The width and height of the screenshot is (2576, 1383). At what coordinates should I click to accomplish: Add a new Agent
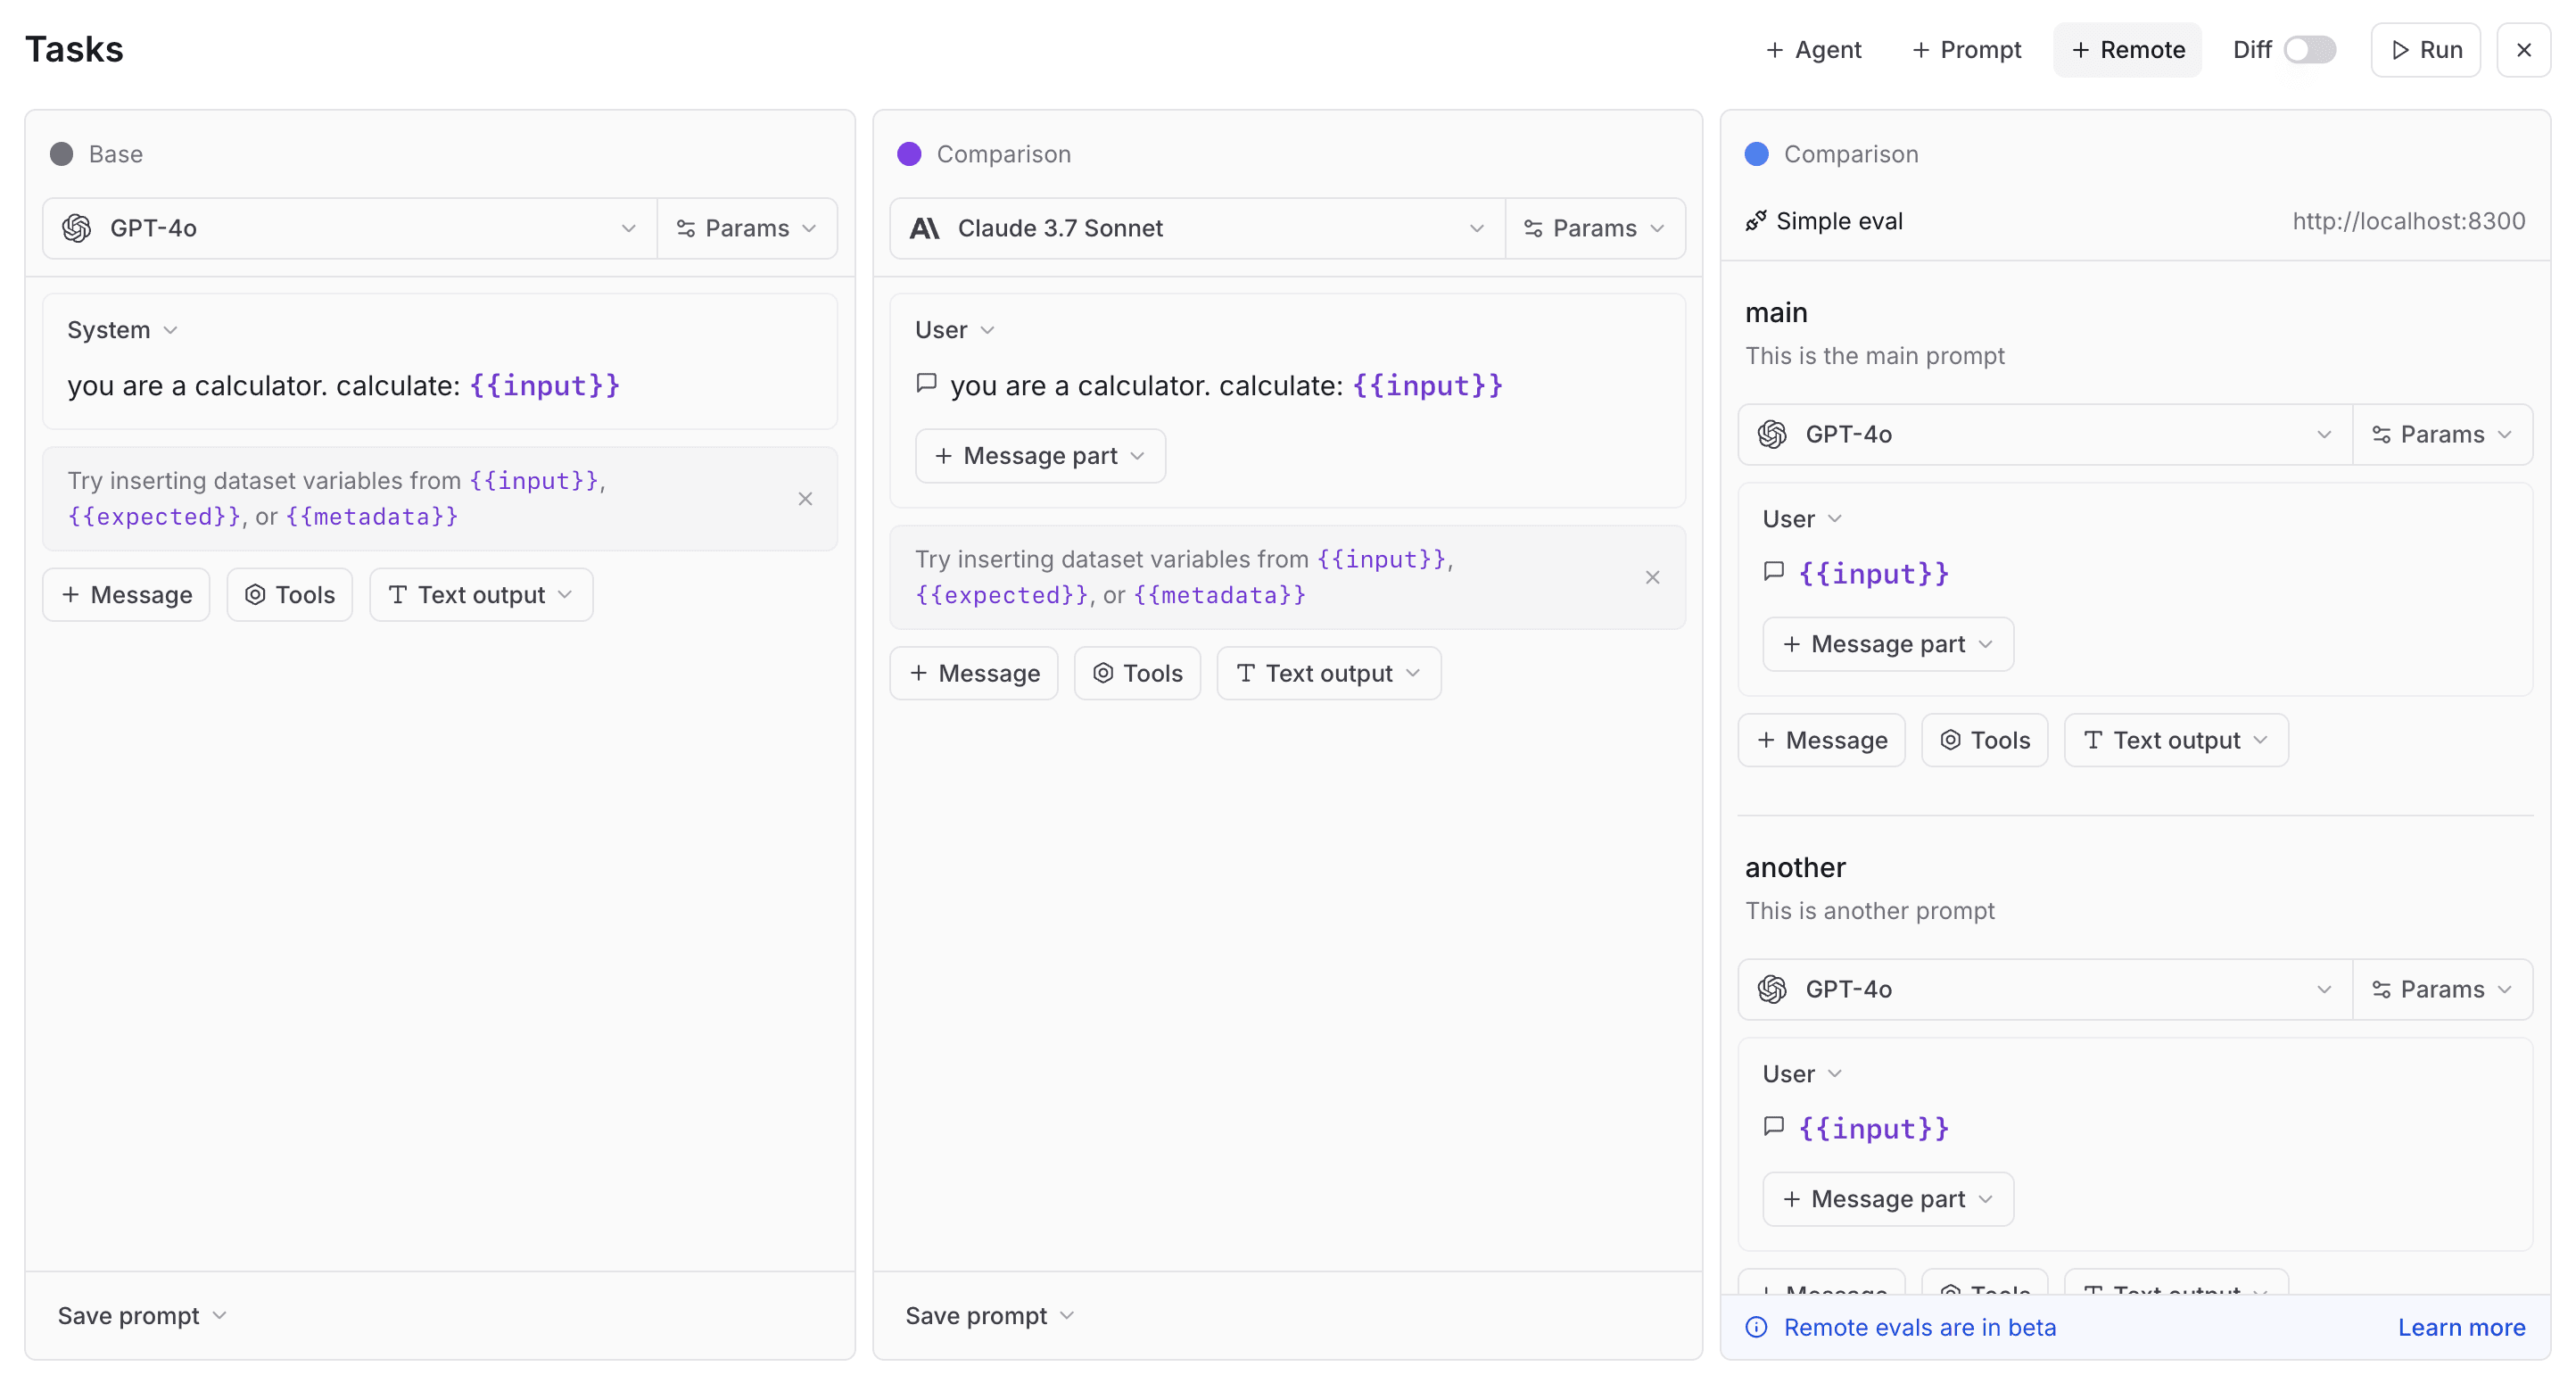point(1813,49)
